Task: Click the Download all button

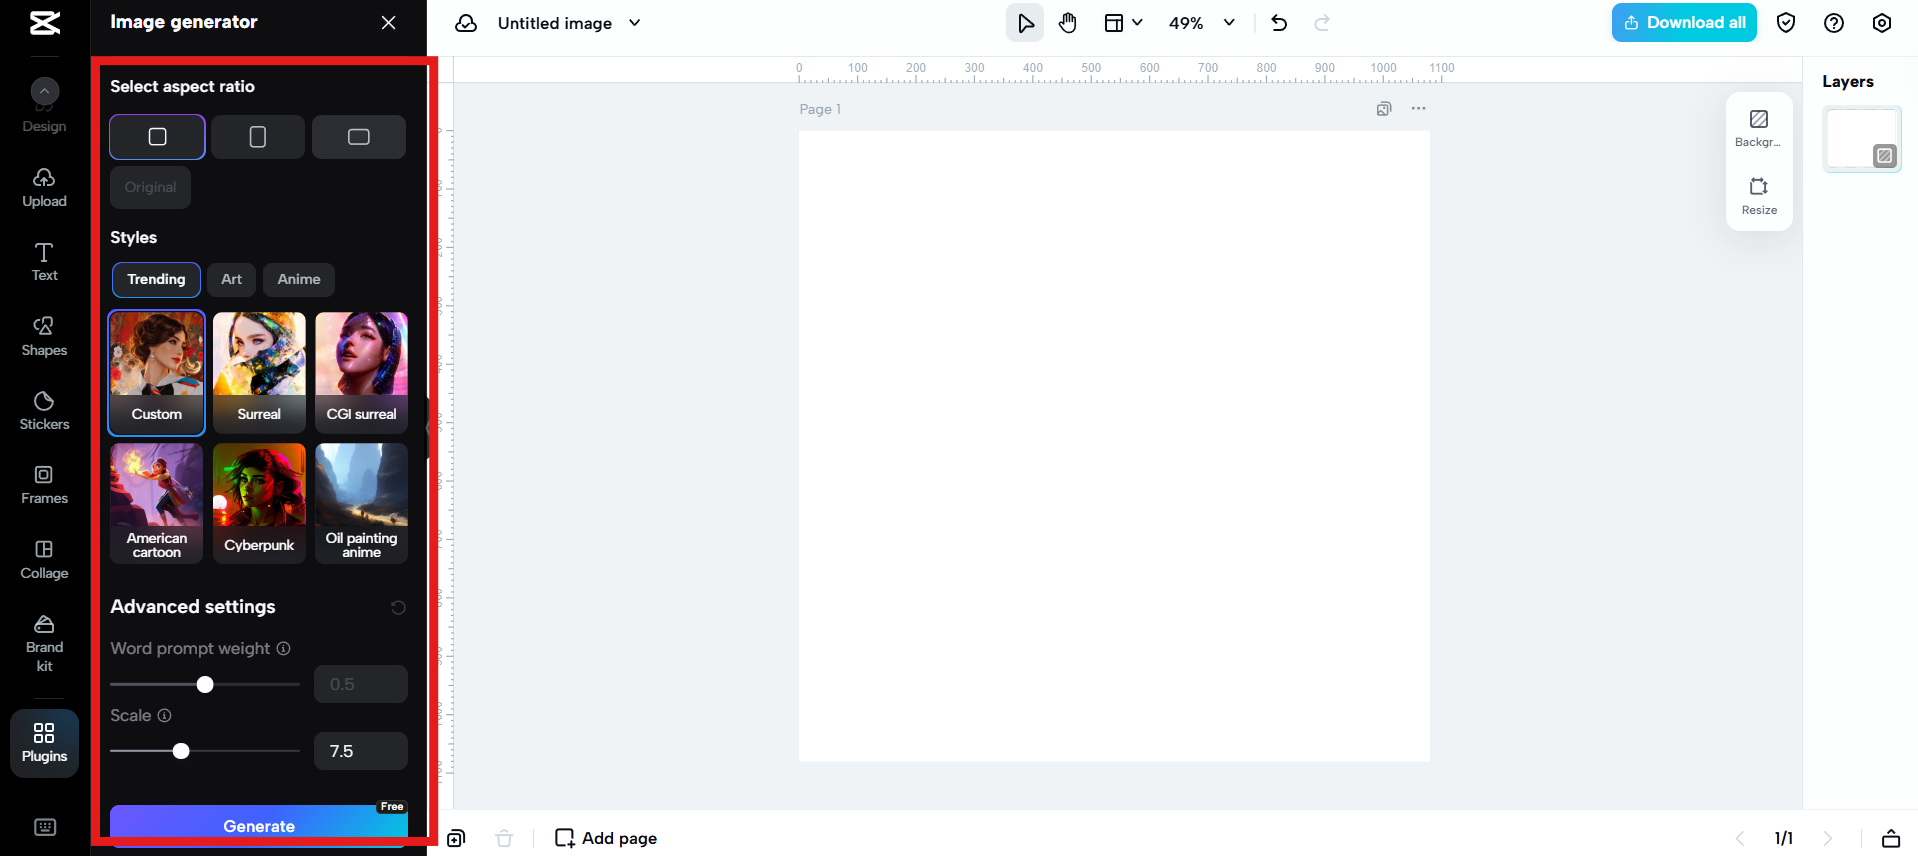Action: coord(1684,22)
